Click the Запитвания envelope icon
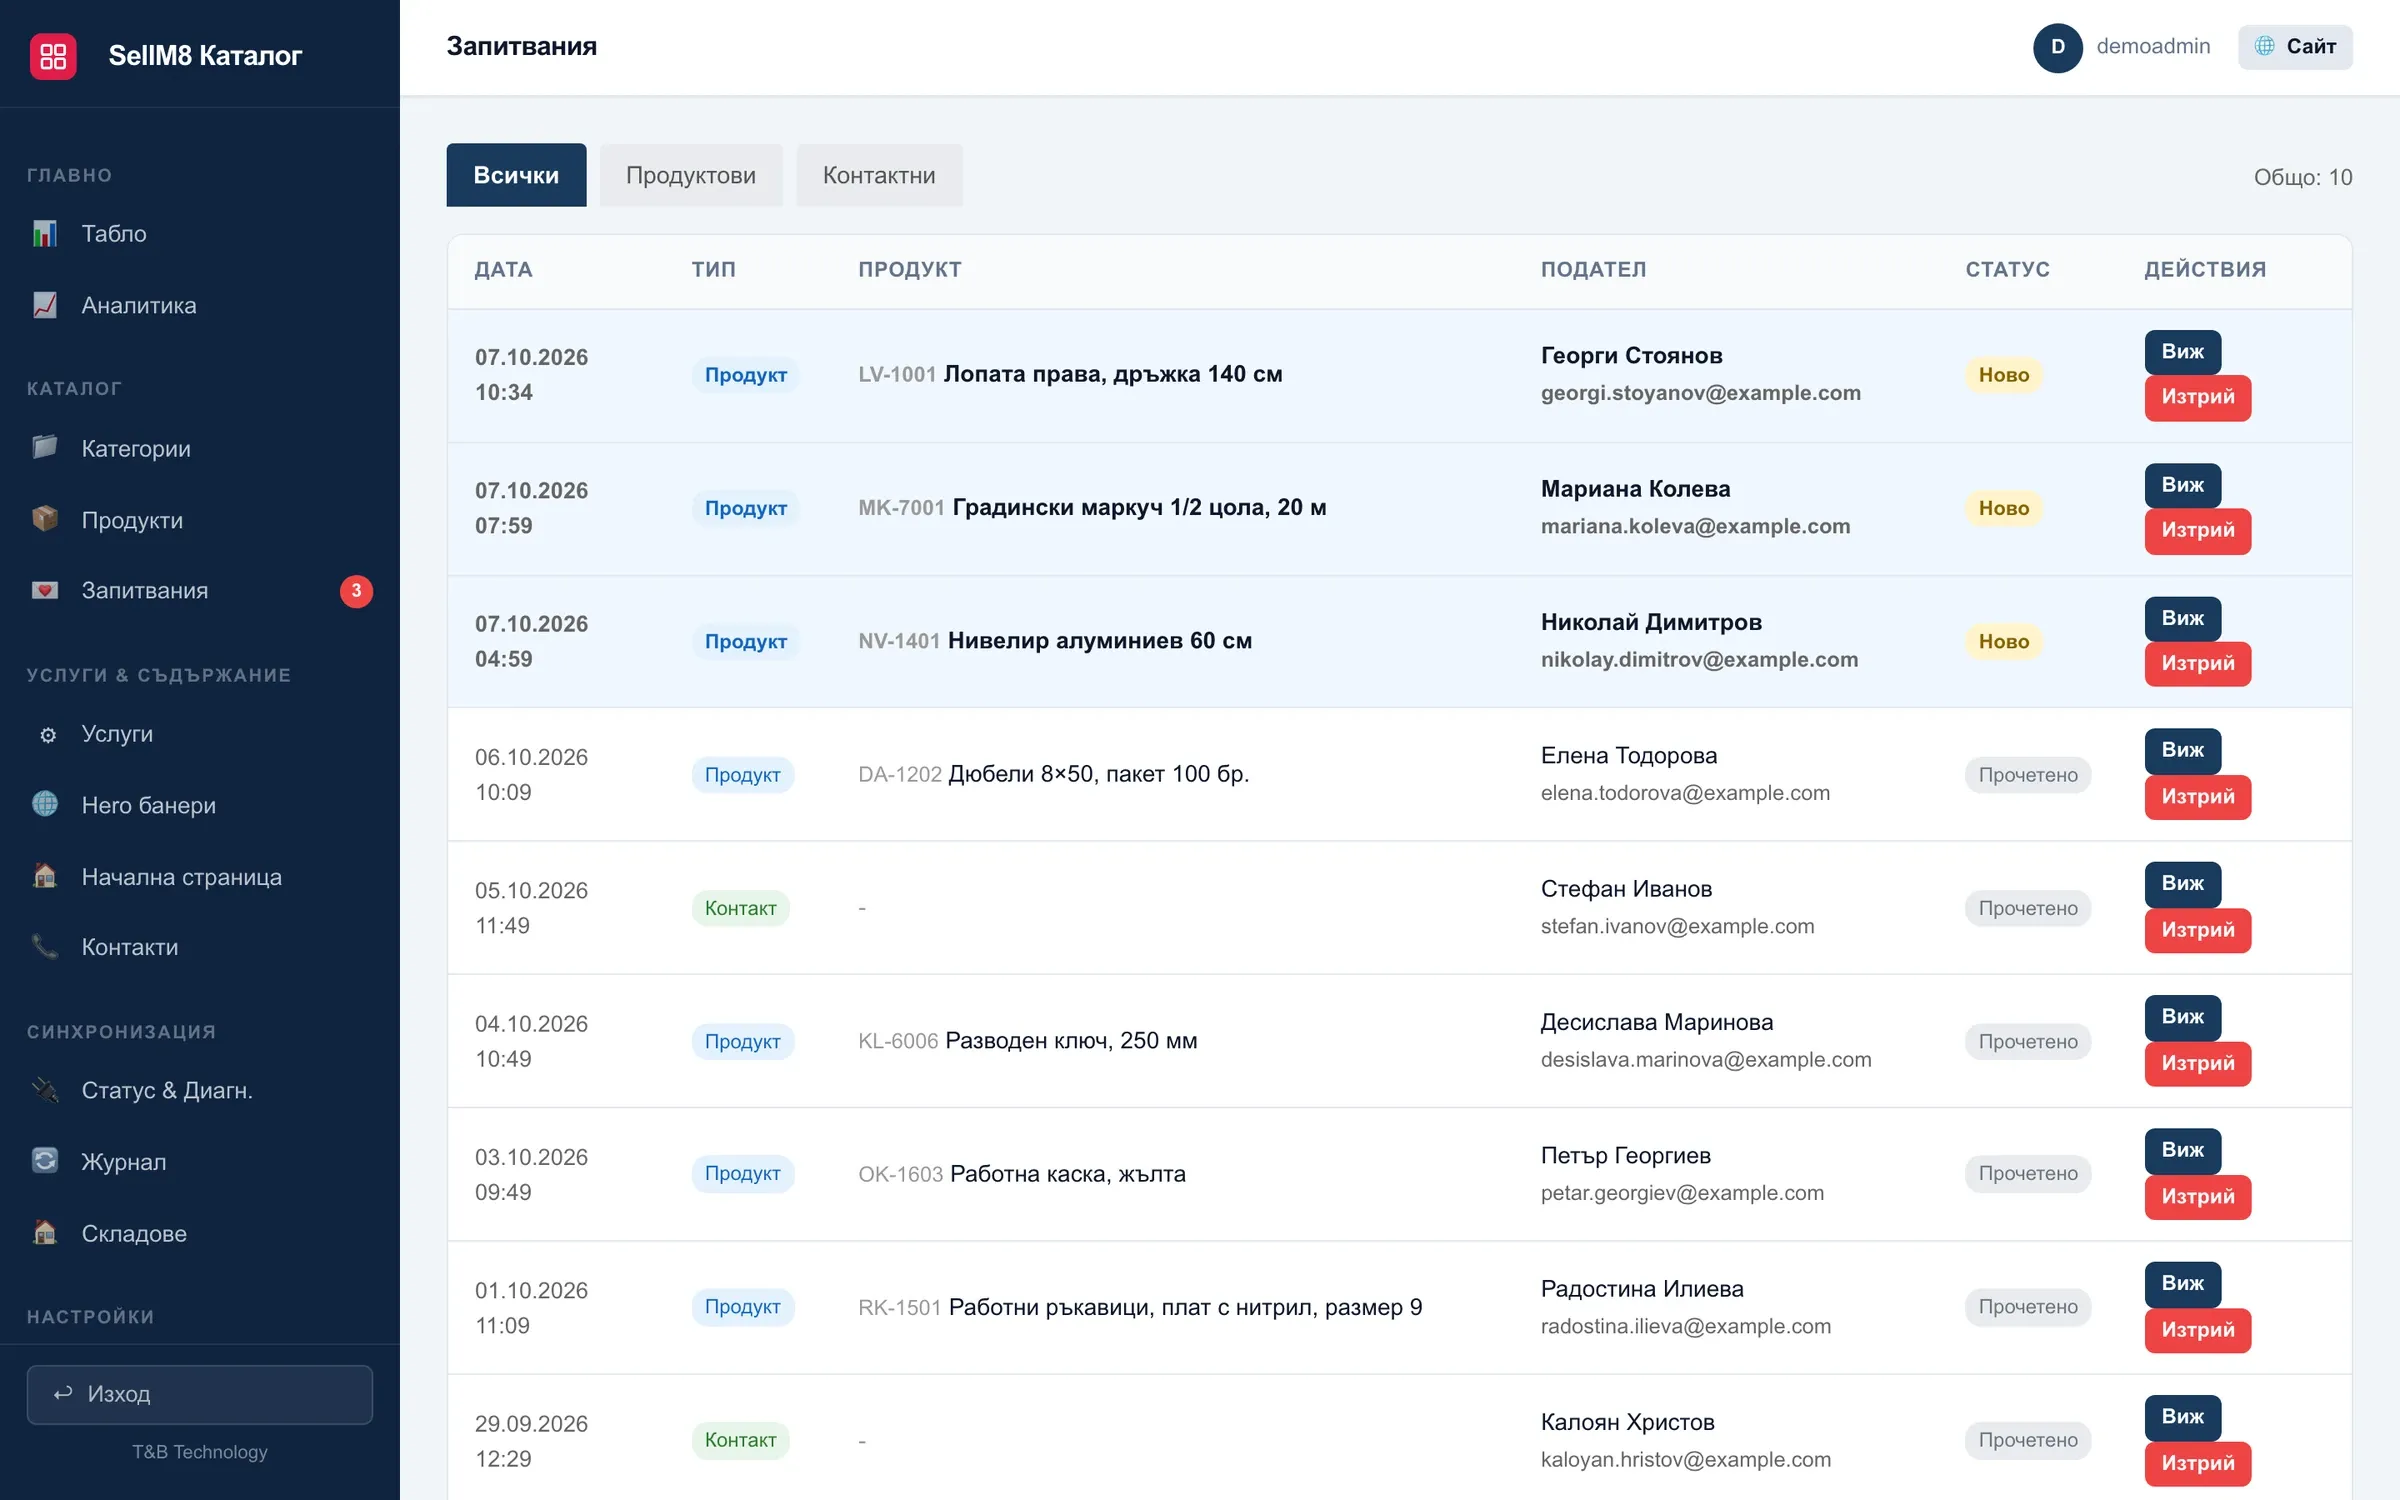The width and height of the screenshot is (2400, 1500). [45, 590]
